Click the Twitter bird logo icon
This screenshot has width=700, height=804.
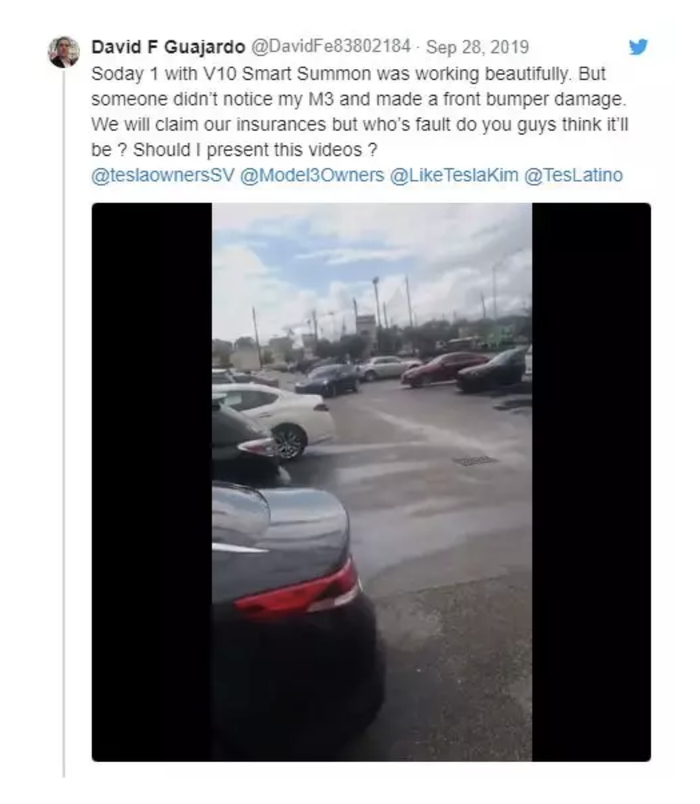click(x=638, y=47)
